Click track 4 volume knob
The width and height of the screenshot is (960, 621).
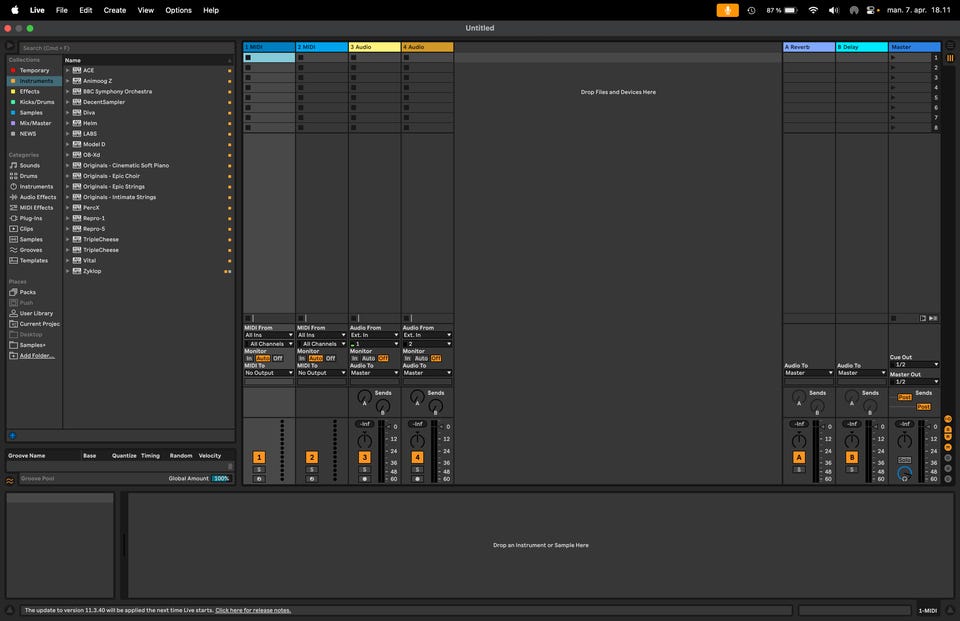point(417,441)
